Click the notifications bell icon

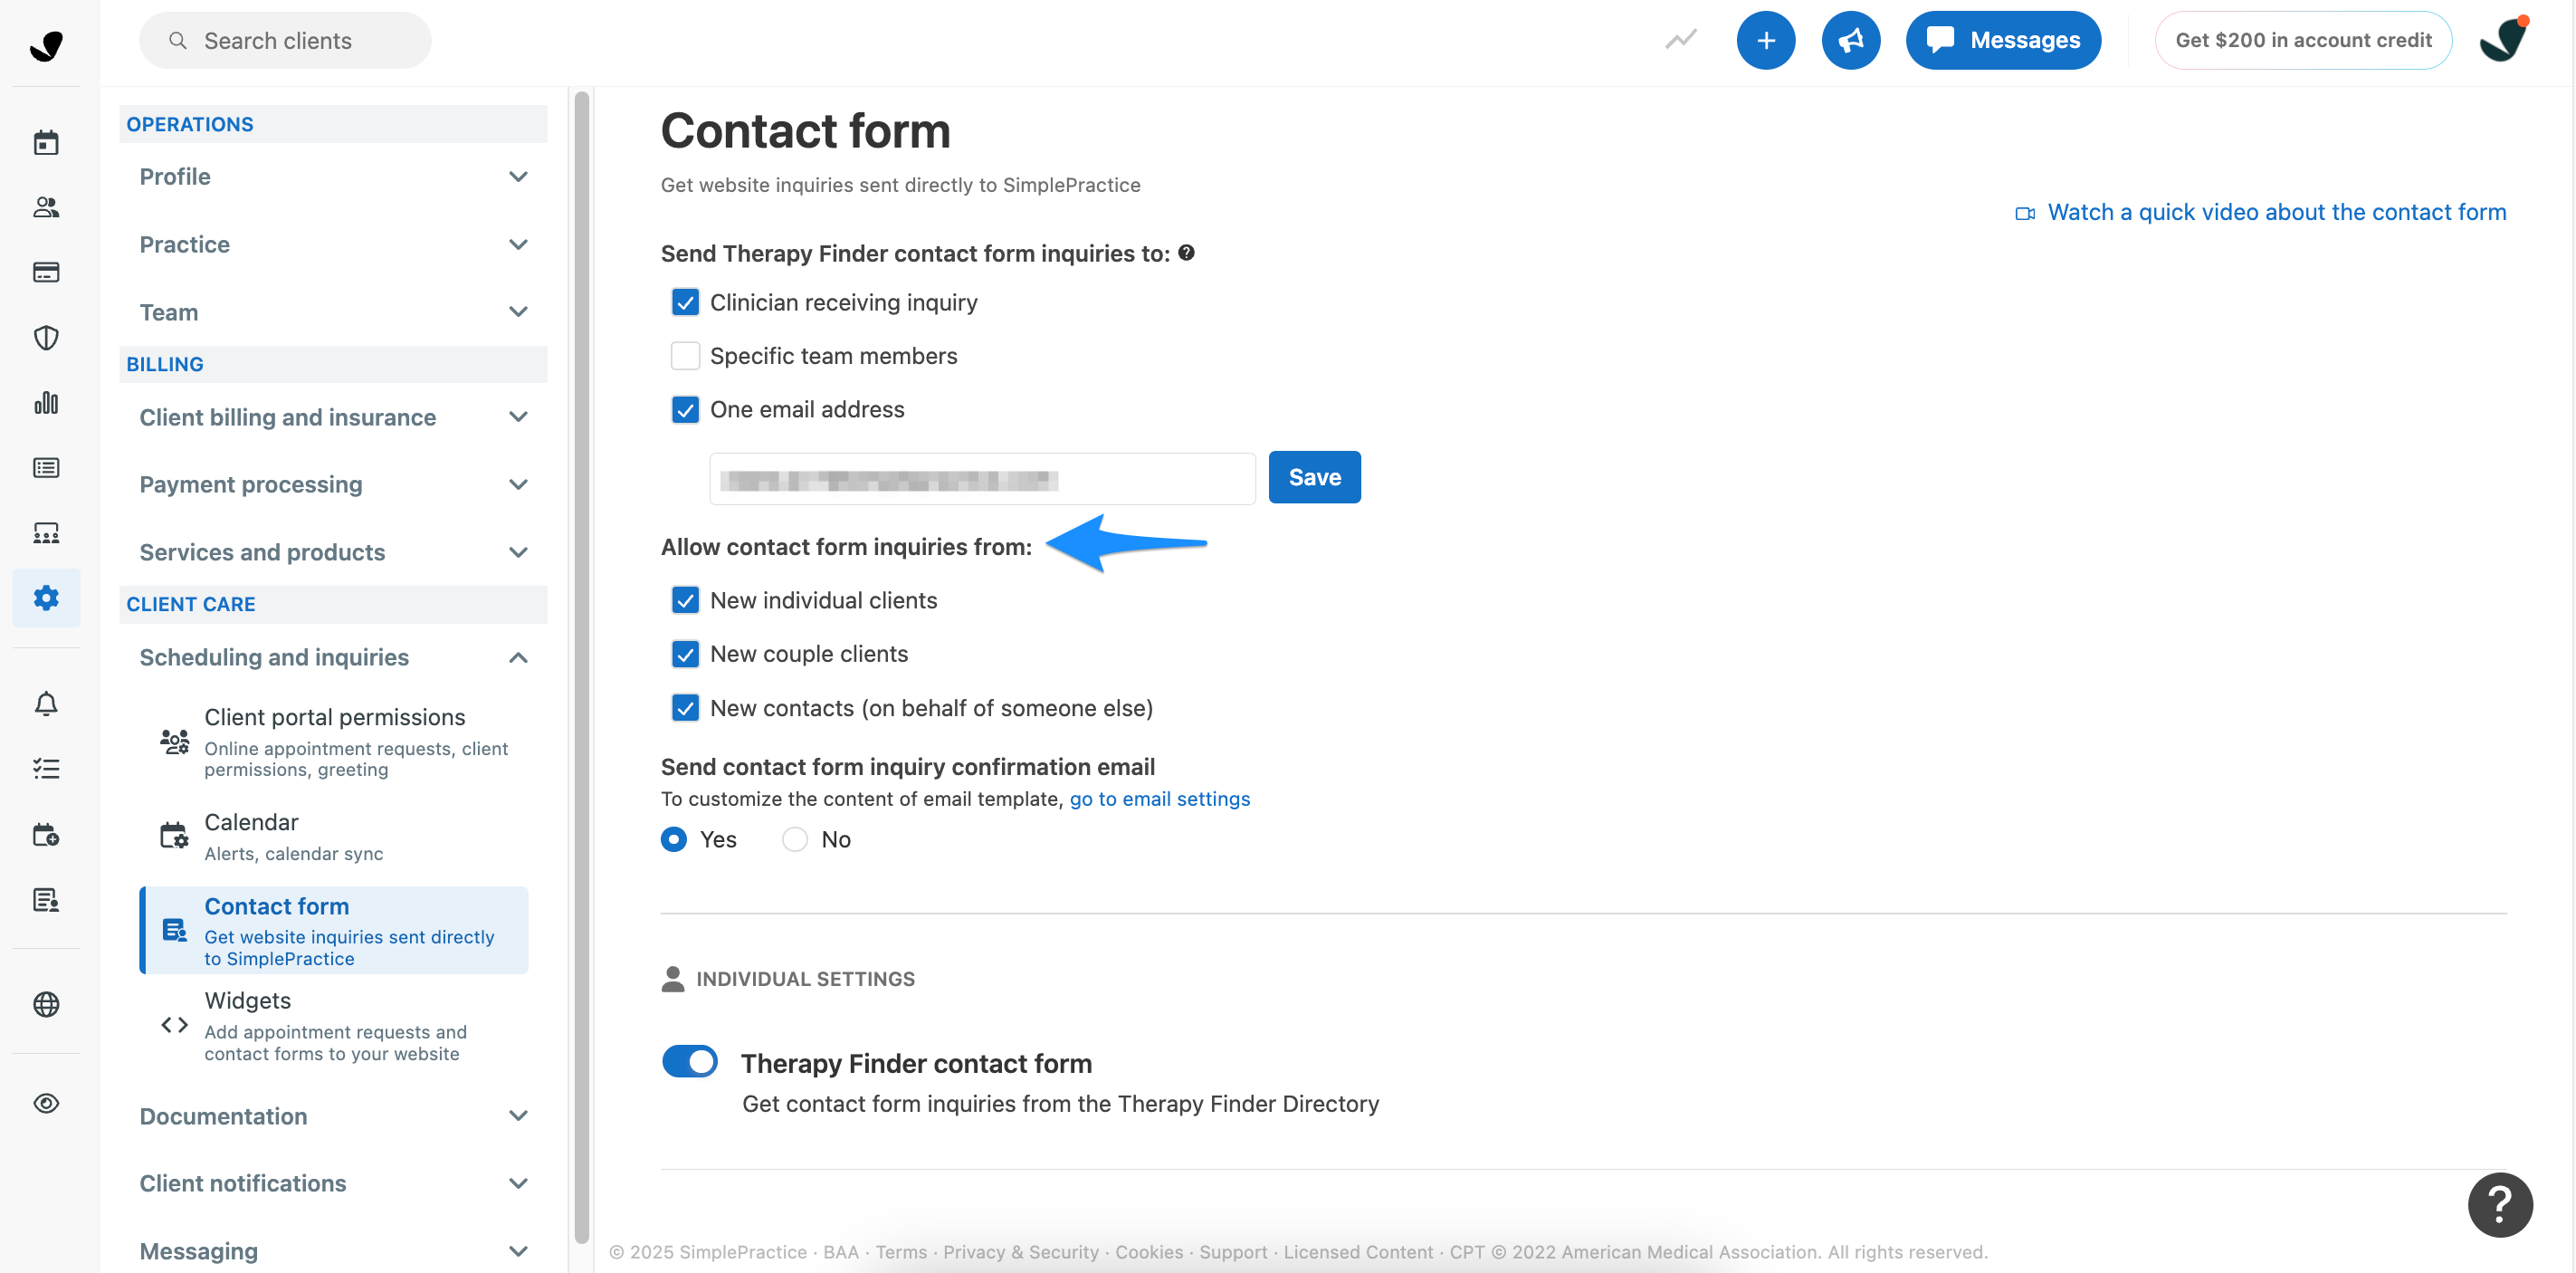pos(46,704)
